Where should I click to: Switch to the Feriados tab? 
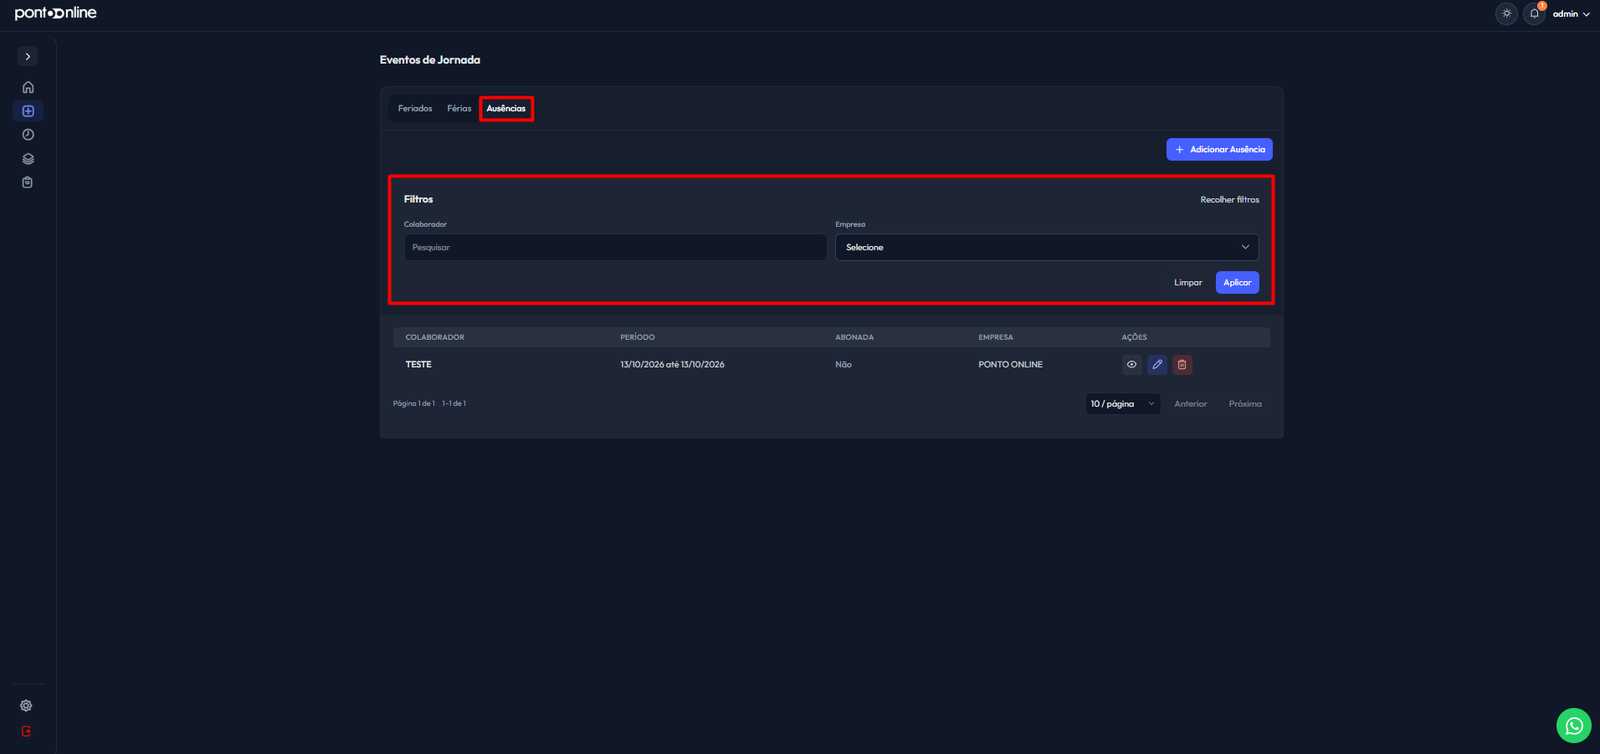(415, 108)
